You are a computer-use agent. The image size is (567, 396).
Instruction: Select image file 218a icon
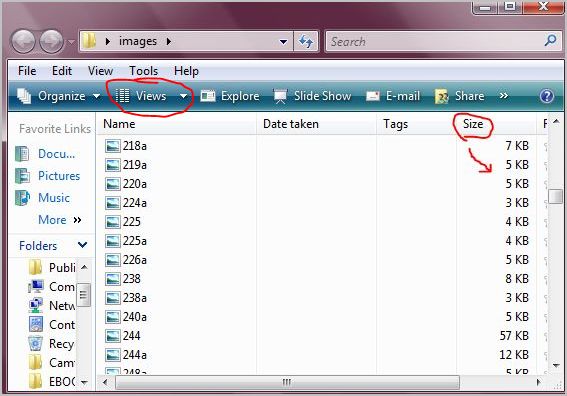point(113,146)
